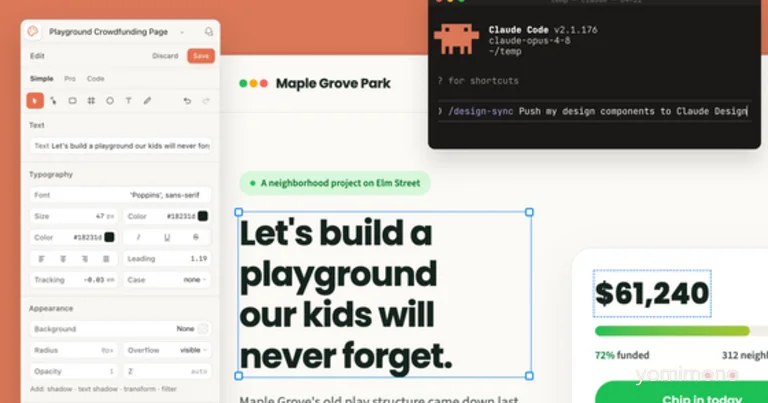768x403 pixels.
Task: Expand the Playground Crowdfunding Page project dropdown
Action: (182, 32)
